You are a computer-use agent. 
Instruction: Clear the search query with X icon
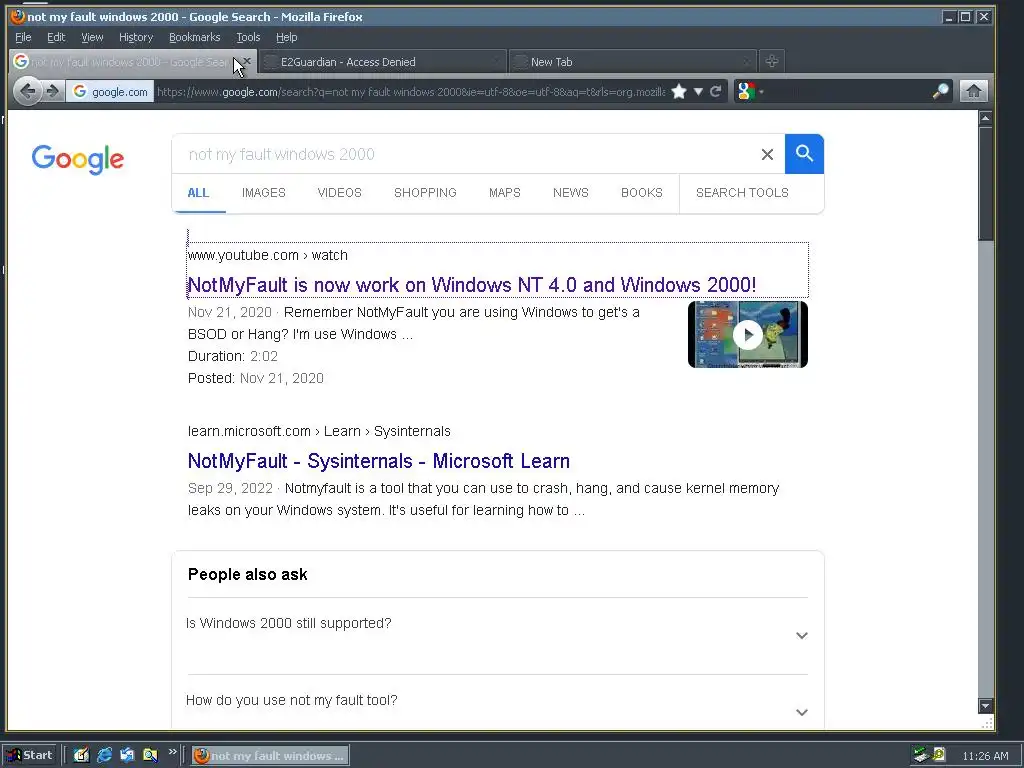(x=767, y=154)
